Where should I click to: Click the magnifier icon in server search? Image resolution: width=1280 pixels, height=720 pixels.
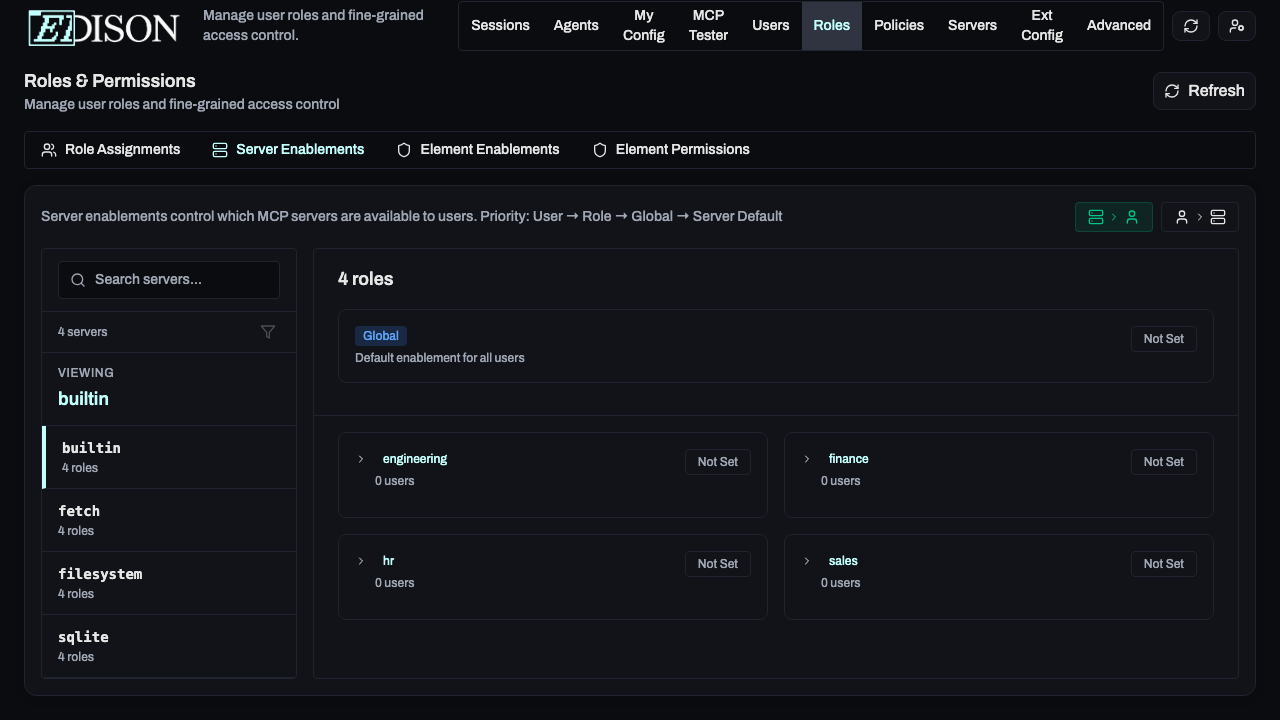tap(78, 280)
